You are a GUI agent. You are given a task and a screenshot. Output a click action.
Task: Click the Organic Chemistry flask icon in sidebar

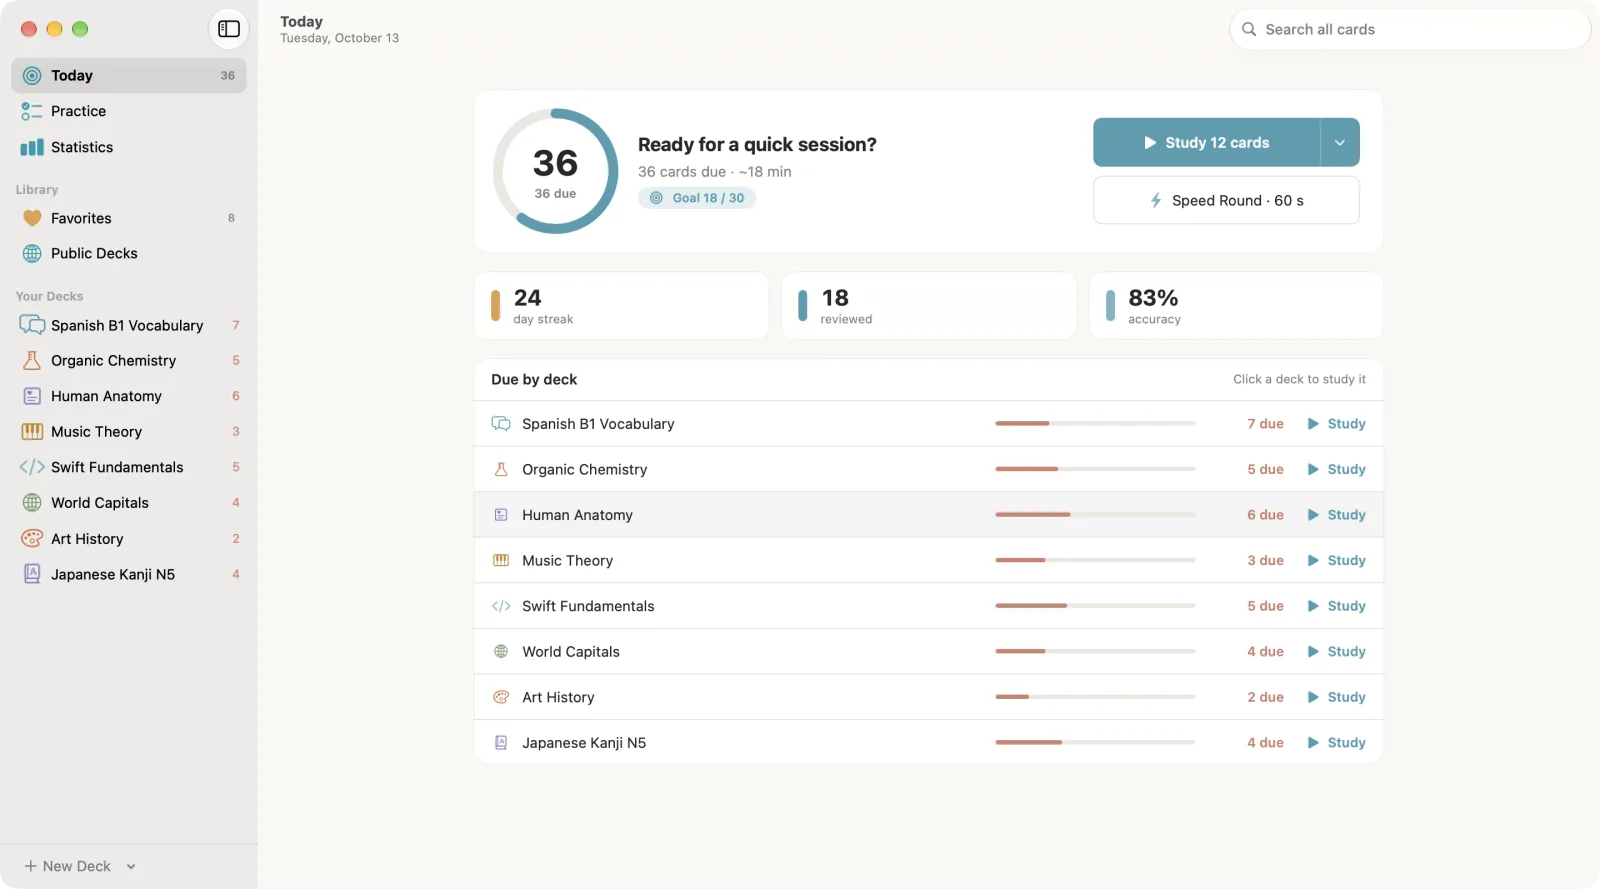click(32, 361)
